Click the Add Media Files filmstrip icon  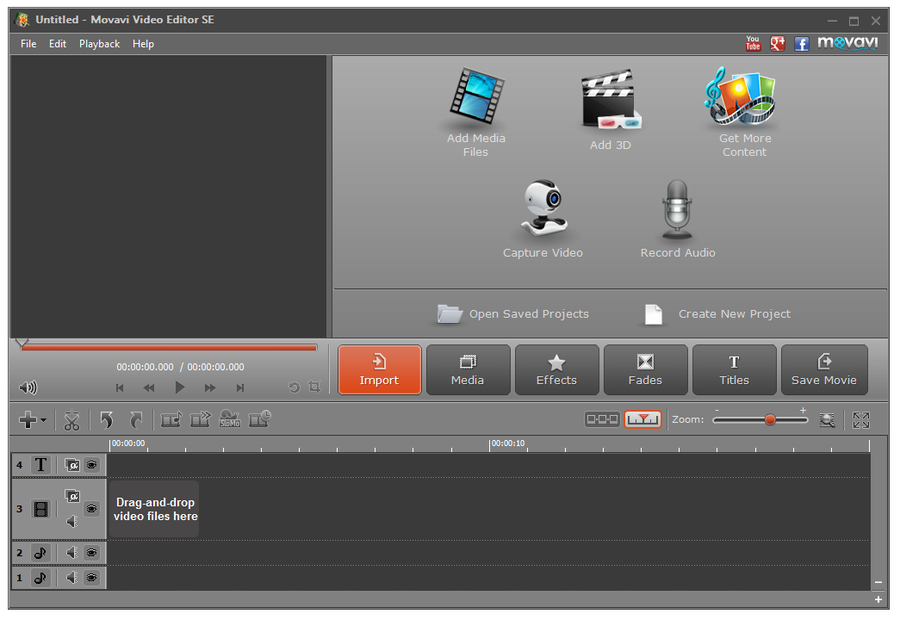click(x=476, y=96)
